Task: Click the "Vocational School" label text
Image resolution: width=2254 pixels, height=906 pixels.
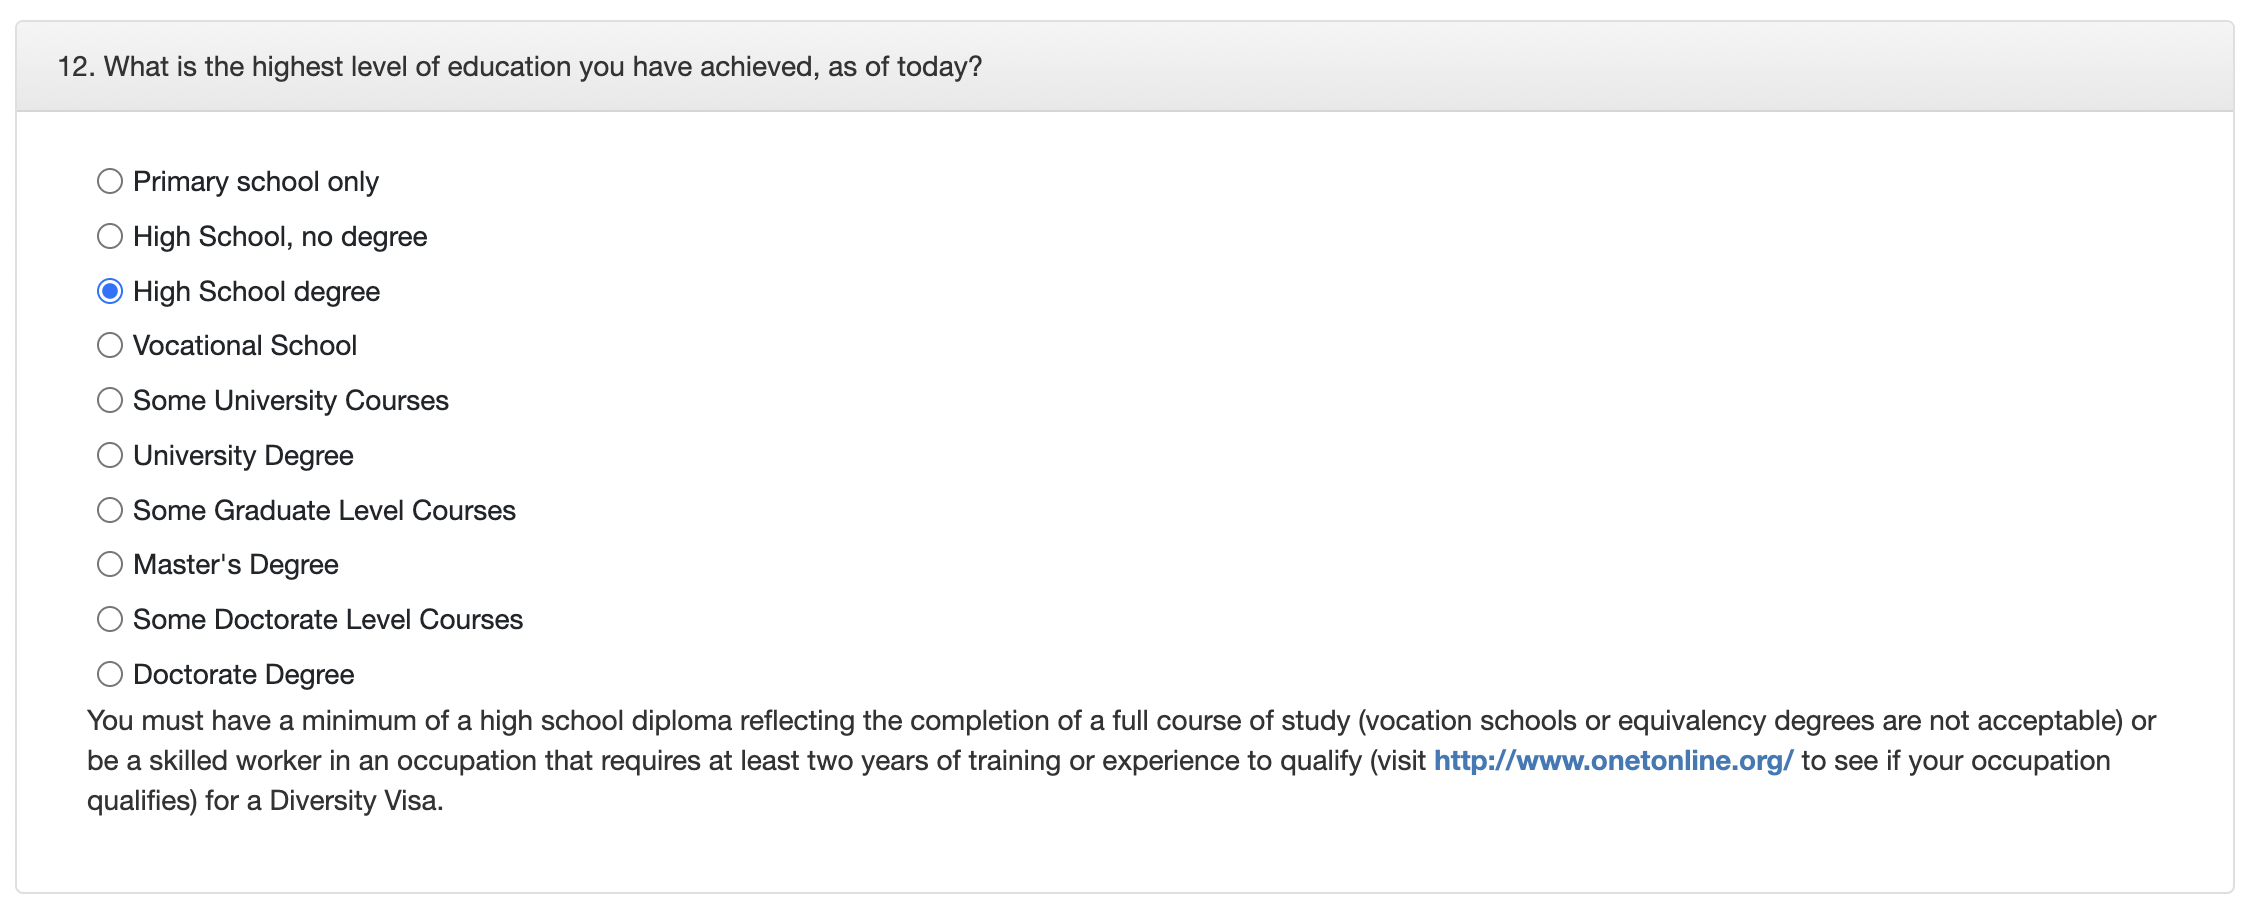Action: click(x=245, y=346)
